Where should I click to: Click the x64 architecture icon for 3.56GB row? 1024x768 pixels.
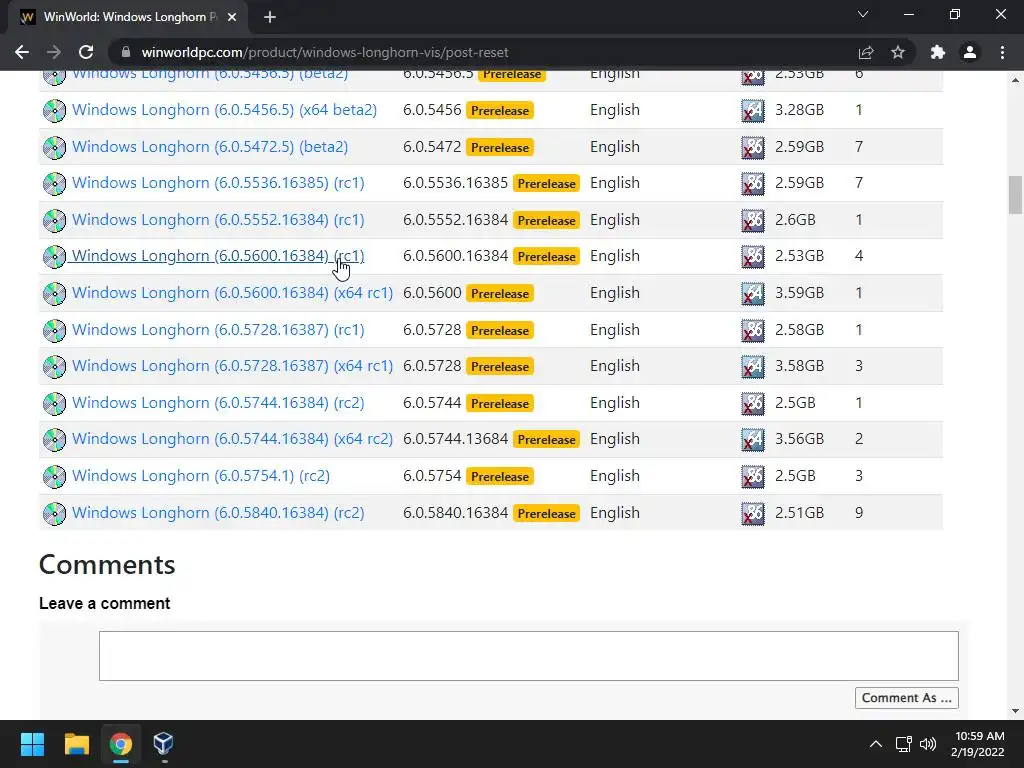pos(753,440)
